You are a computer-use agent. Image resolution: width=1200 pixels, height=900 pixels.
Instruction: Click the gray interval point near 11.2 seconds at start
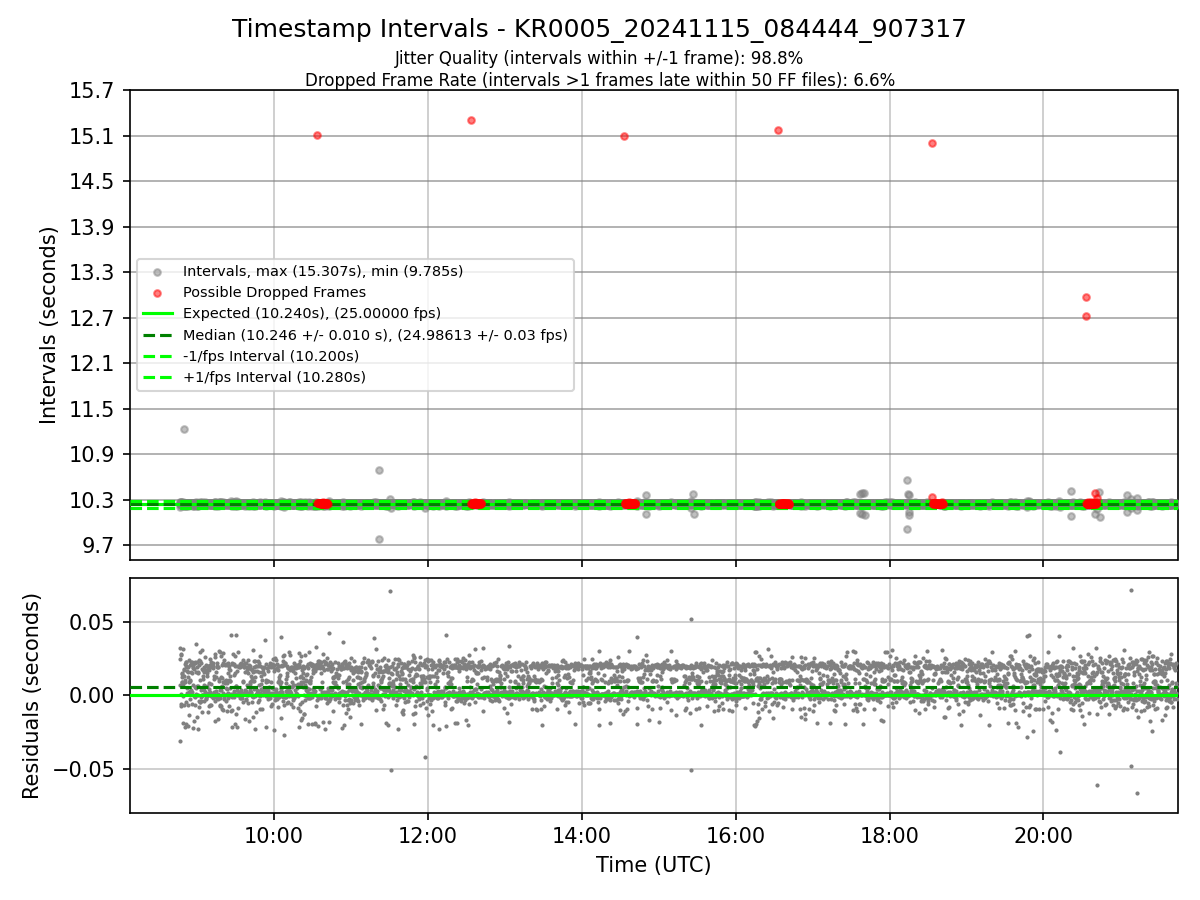pyautogui.click(x=184, y=429)
